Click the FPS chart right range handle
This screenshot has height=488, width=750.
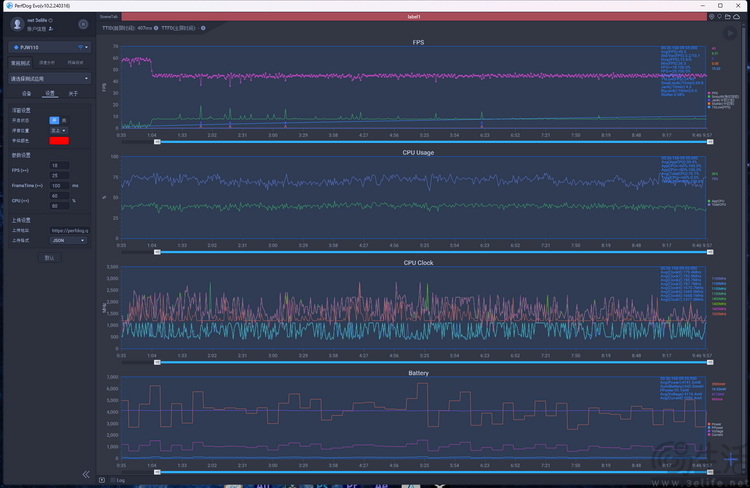(710, 142)
